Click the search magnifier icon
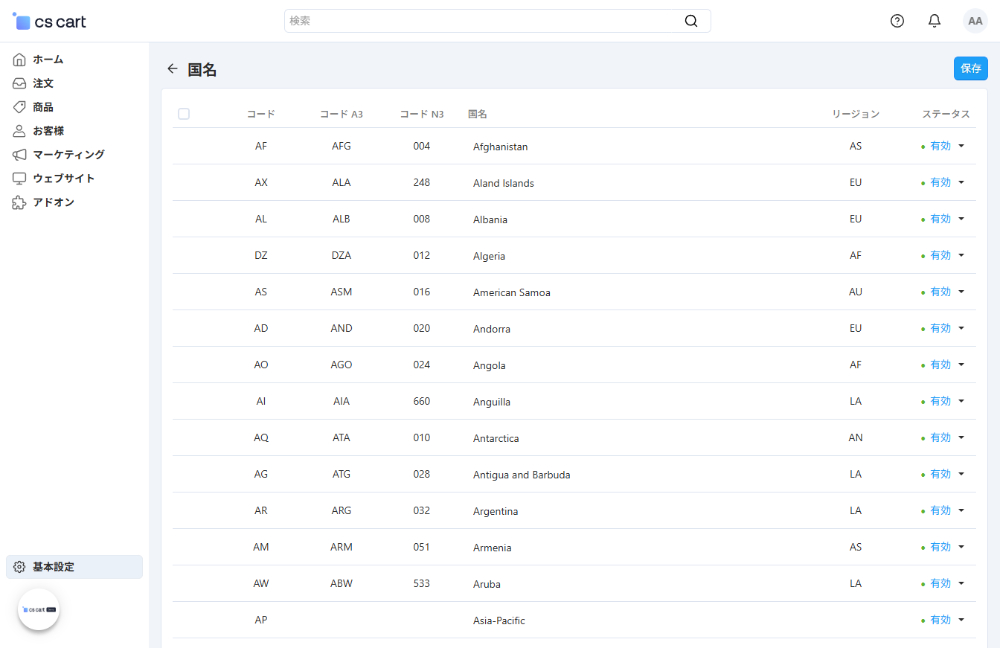This screenshot has height=648, width=1000. point(691,21)
